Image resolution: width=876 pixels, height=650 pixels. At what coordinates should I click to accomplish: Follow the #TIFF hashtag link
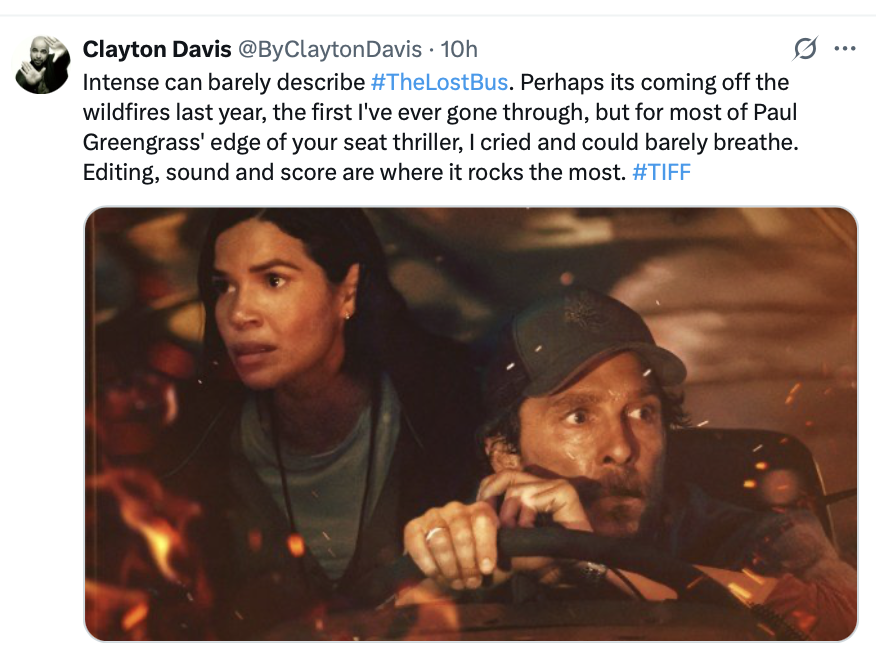pos(661,172)
